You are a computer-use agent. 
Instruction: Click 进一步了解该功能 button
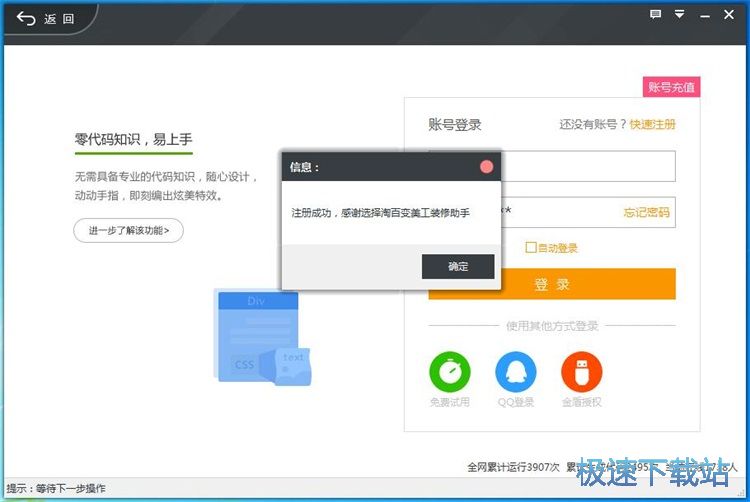point(128,230)
